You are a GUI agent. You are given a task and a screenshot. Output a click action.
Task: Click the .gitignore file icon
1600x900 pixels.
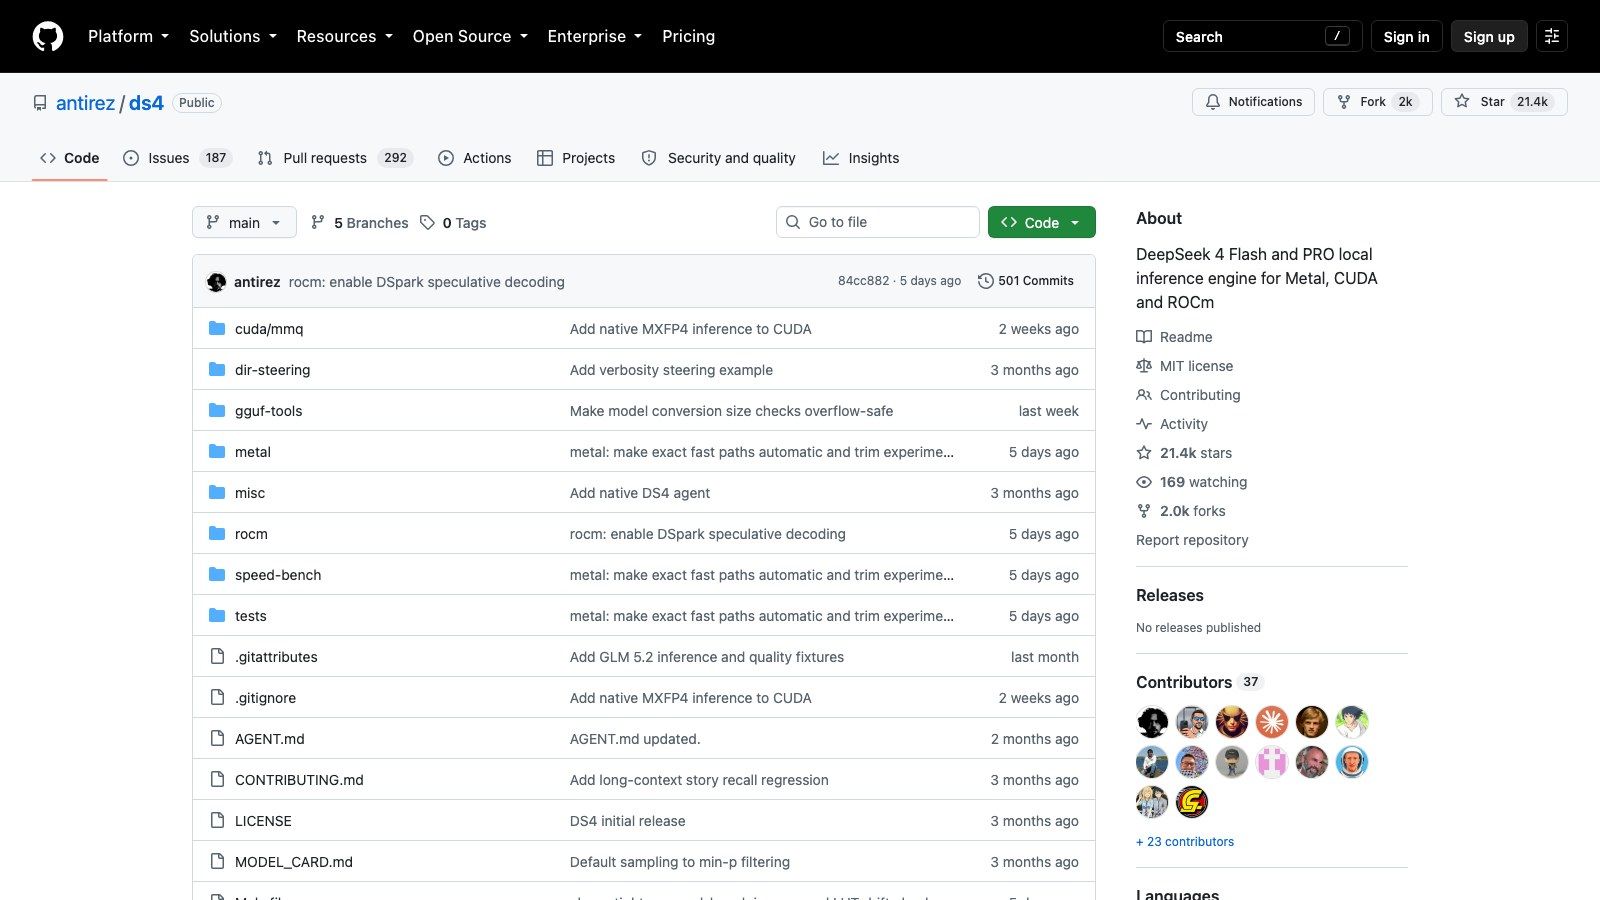217,697
